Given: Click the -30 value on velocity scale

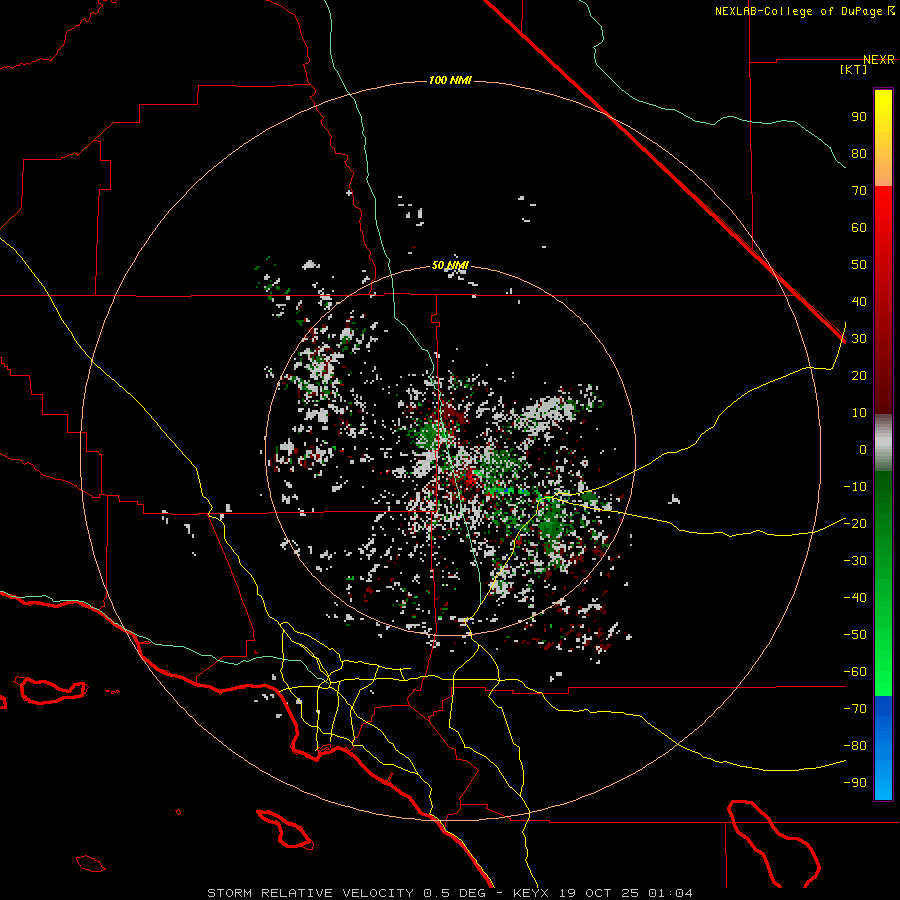Looking at the screenshot, I should point(855,561).
